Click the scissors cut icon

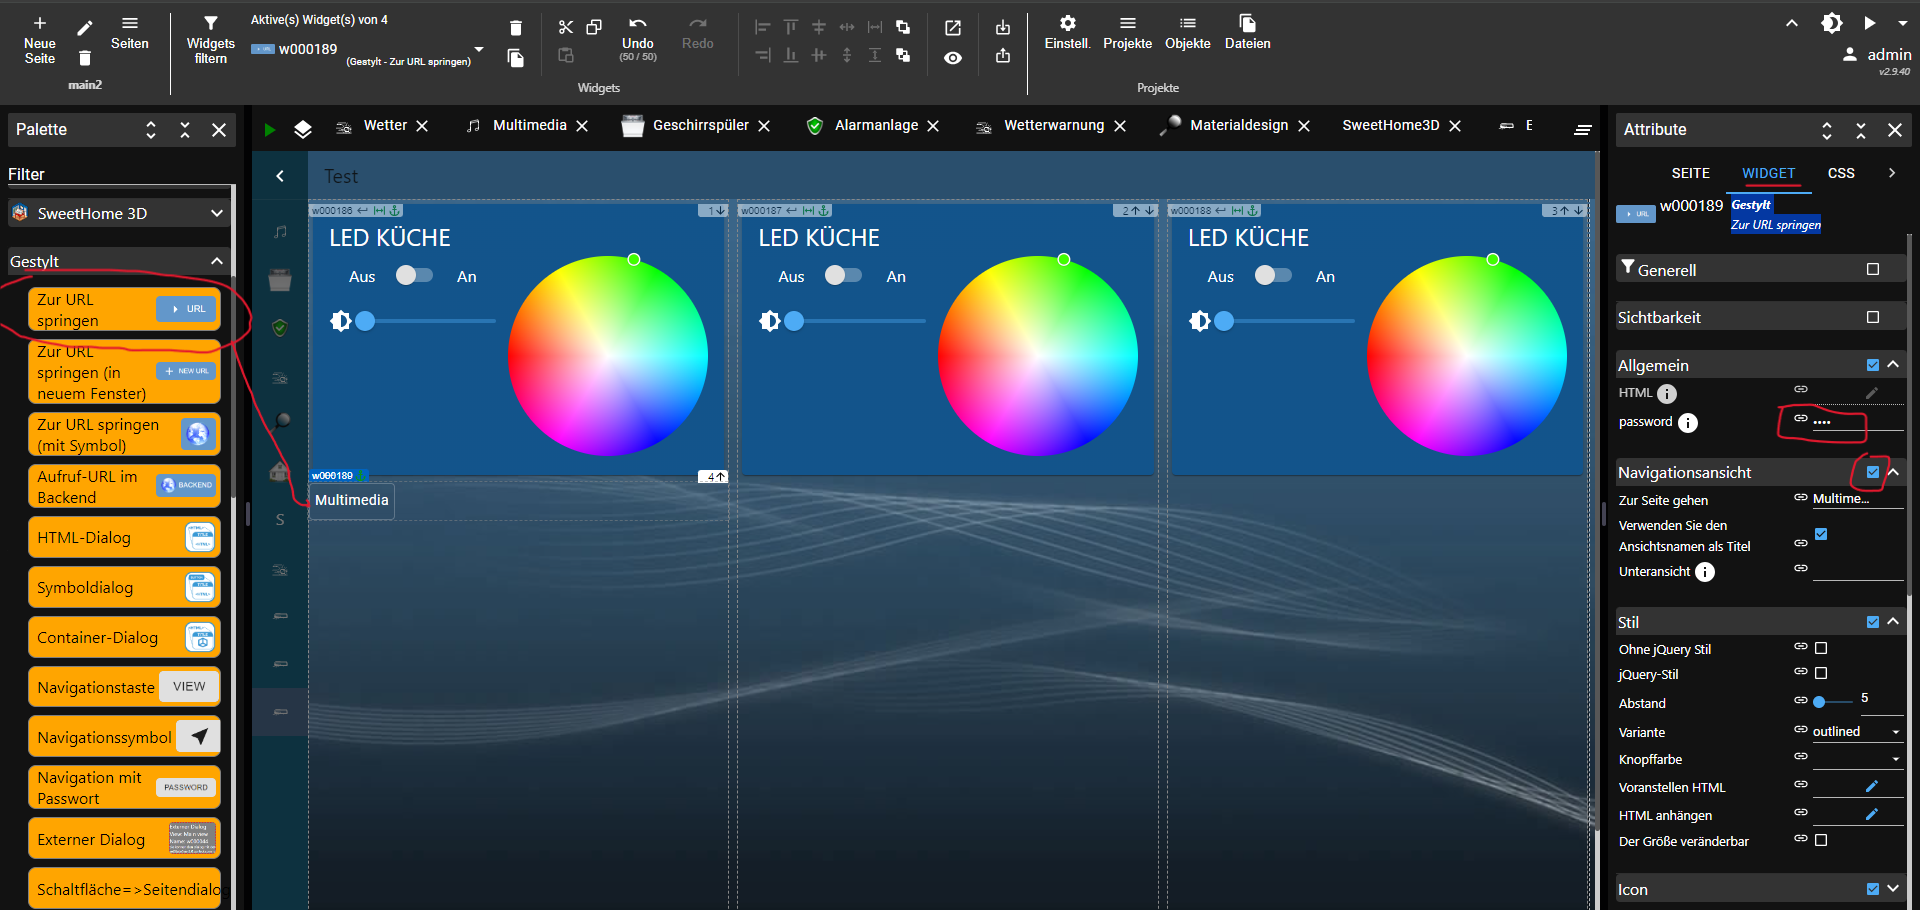[566, 27]
